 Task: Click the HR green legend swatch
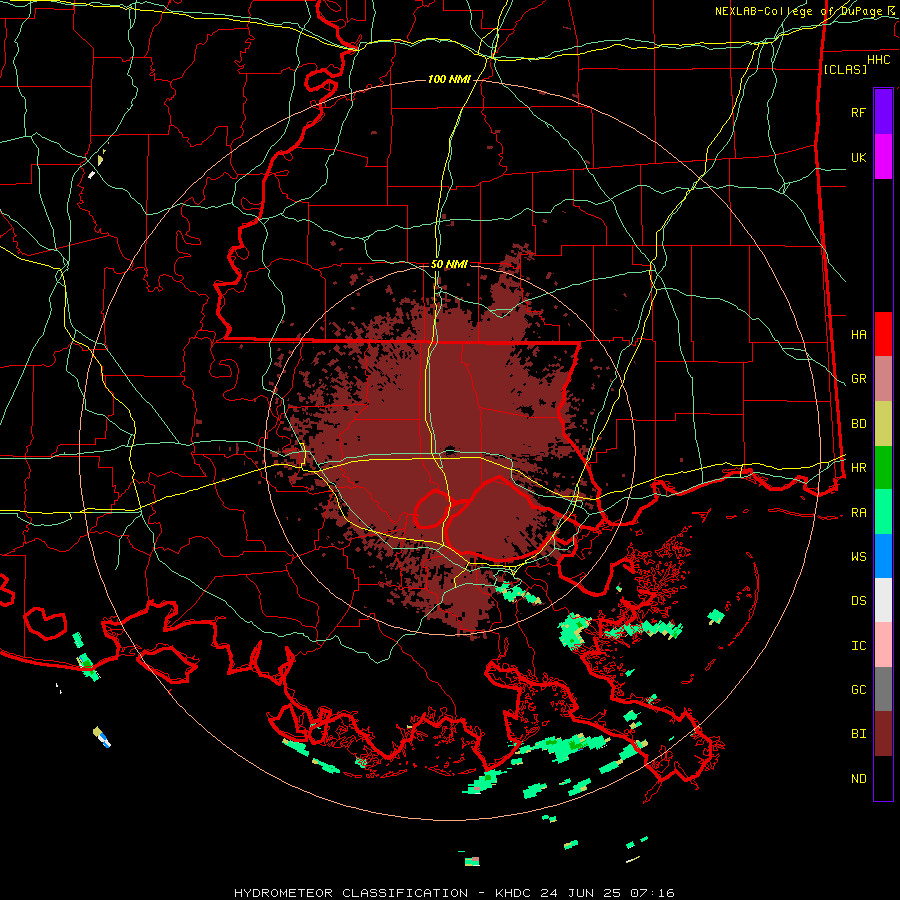(x=883, y=468)
